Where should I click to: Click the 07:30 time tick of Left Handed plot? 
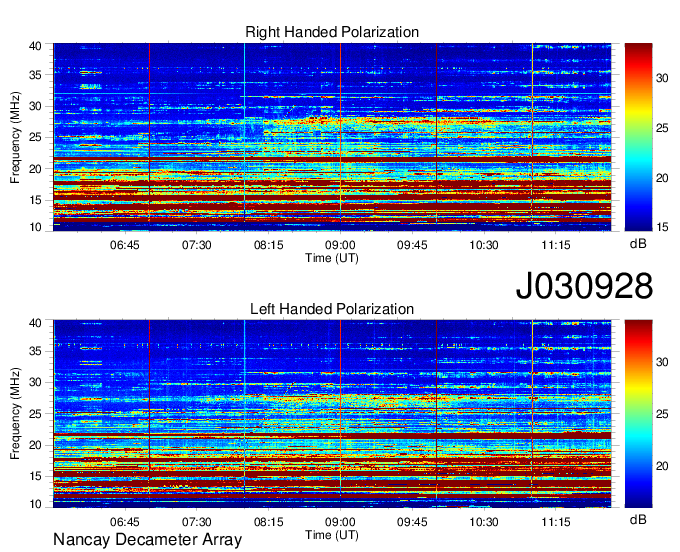click(x=196, y=522)
